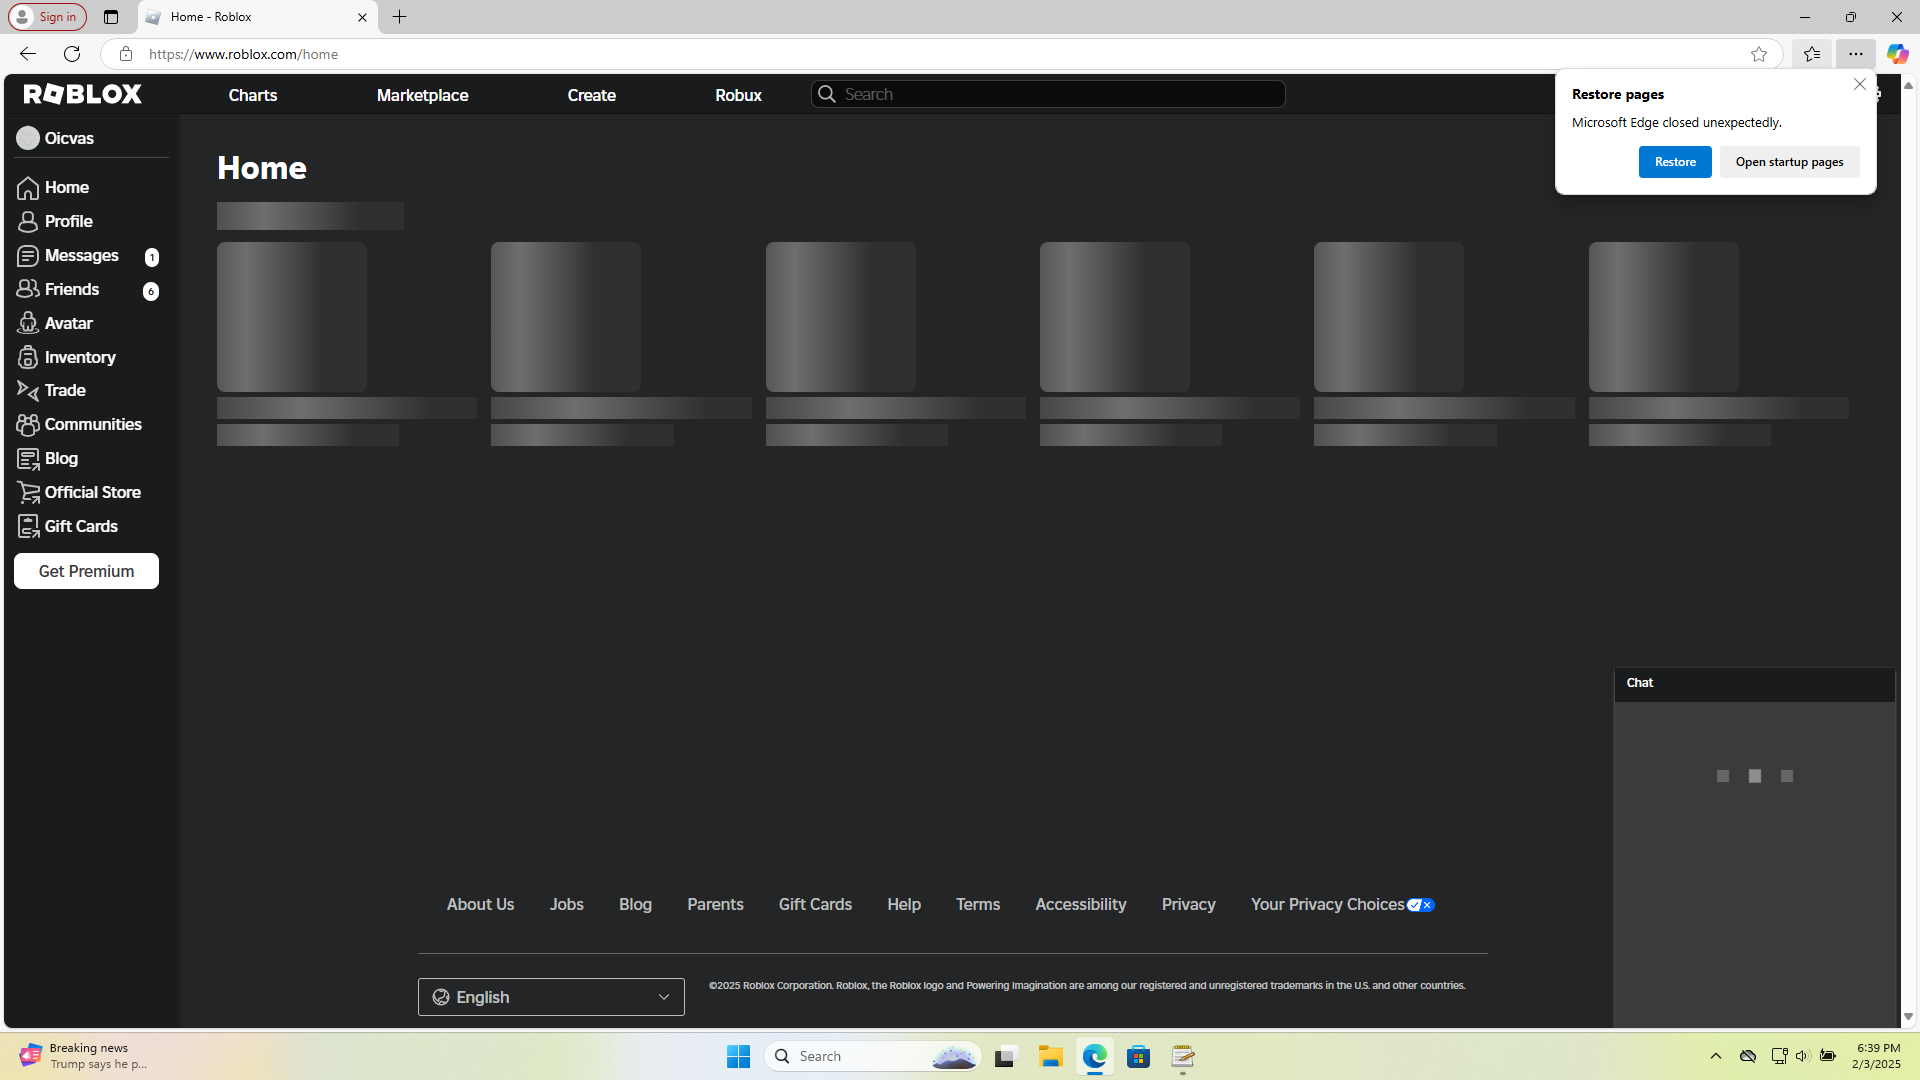Click the Get Premium button
Viewport: 1920px width, 1080px height.
click(86, 571)
